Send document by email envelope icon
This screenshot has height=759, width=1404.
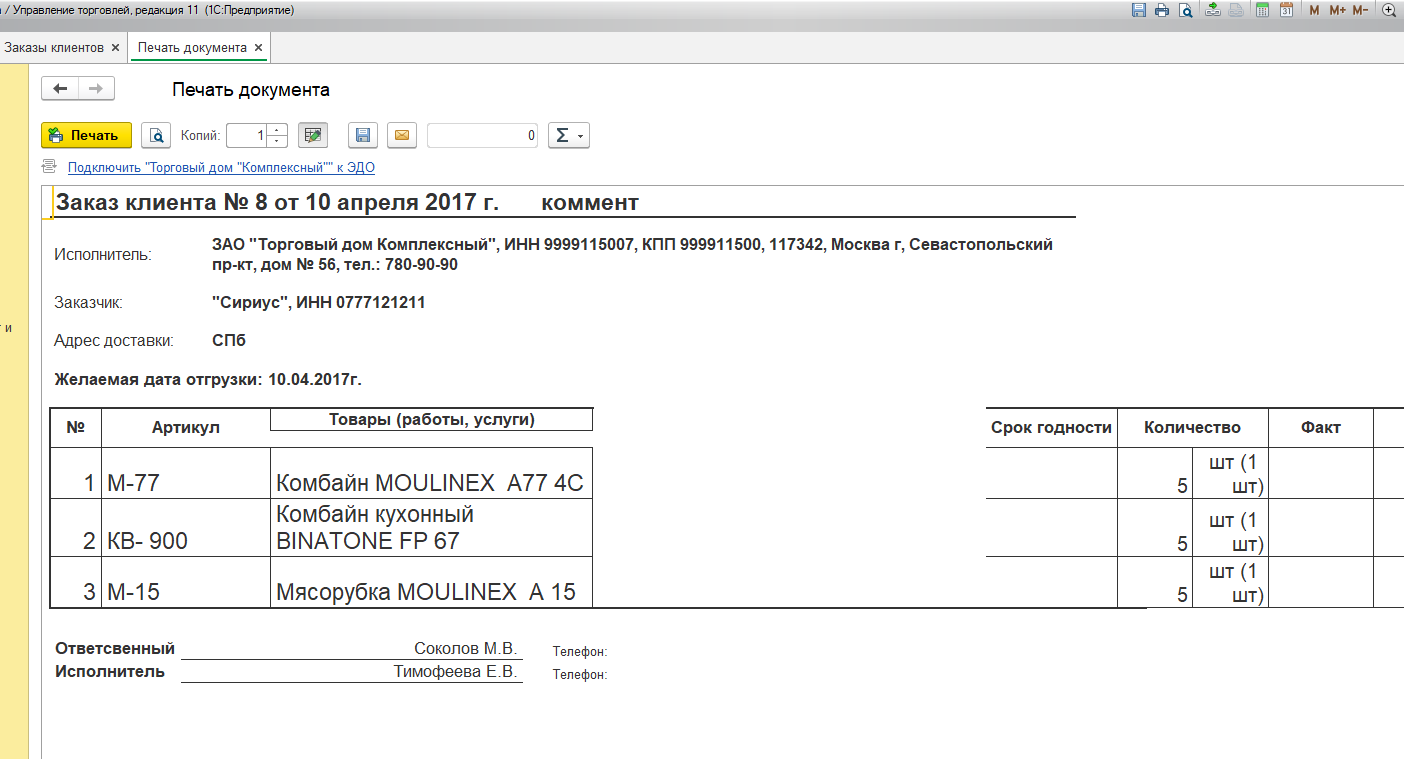point(401,136)
